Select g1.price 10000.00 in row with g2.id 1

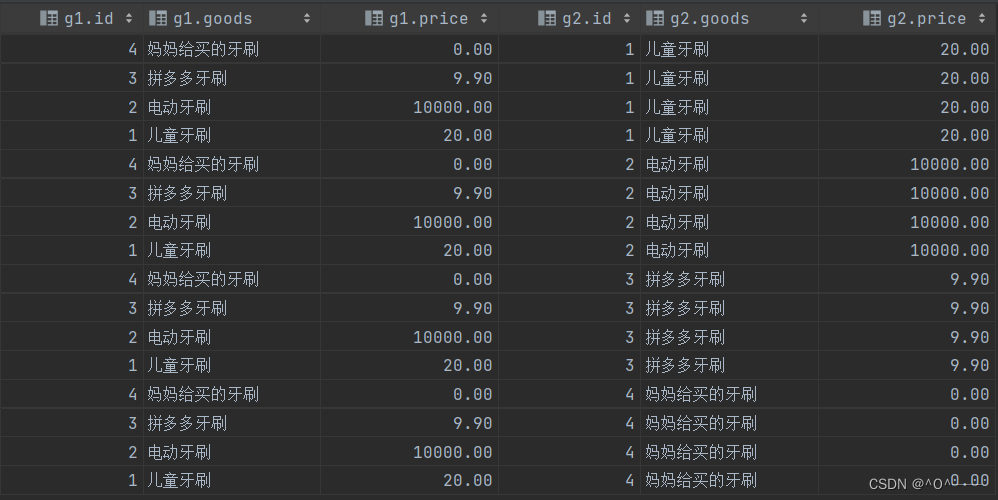point(453,107)
